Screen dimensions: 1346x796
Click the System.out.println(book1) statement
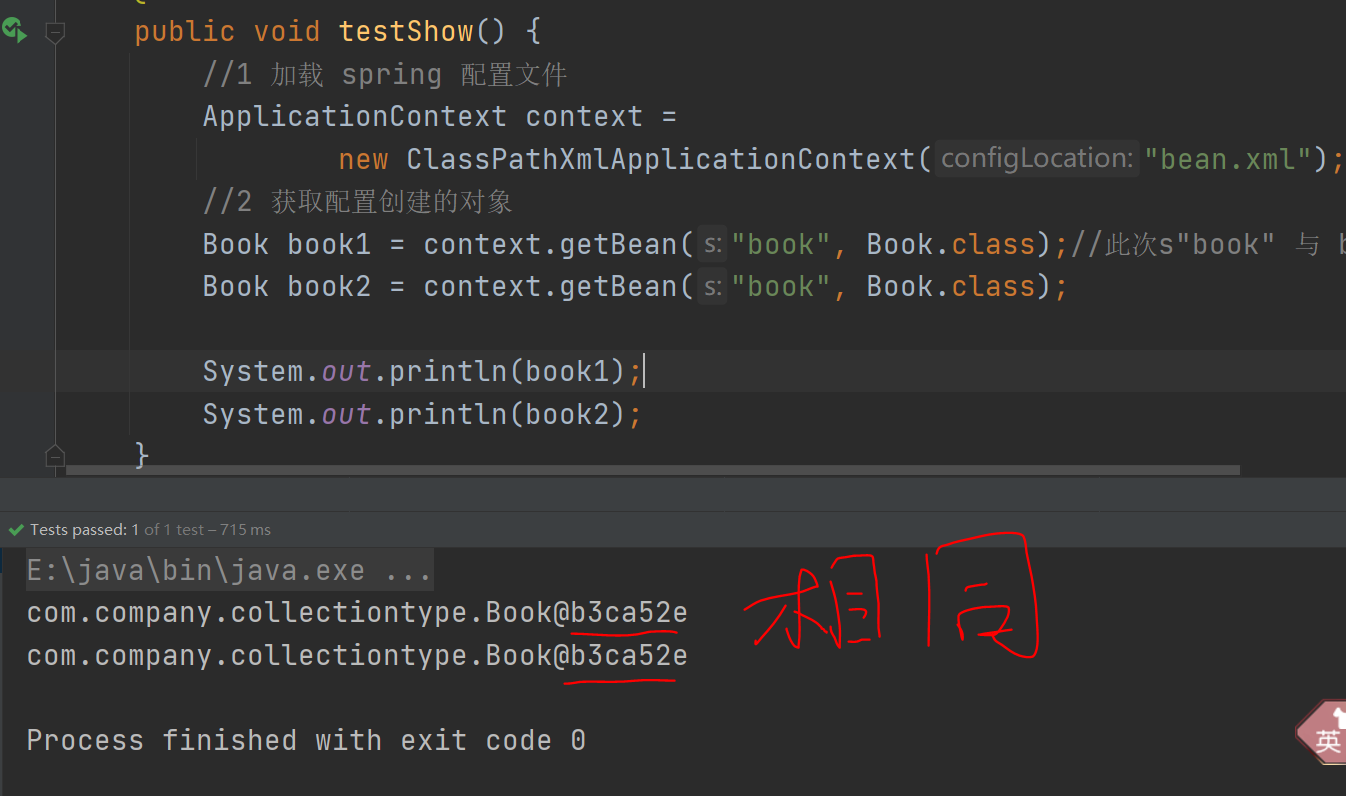tap(422, 371)
